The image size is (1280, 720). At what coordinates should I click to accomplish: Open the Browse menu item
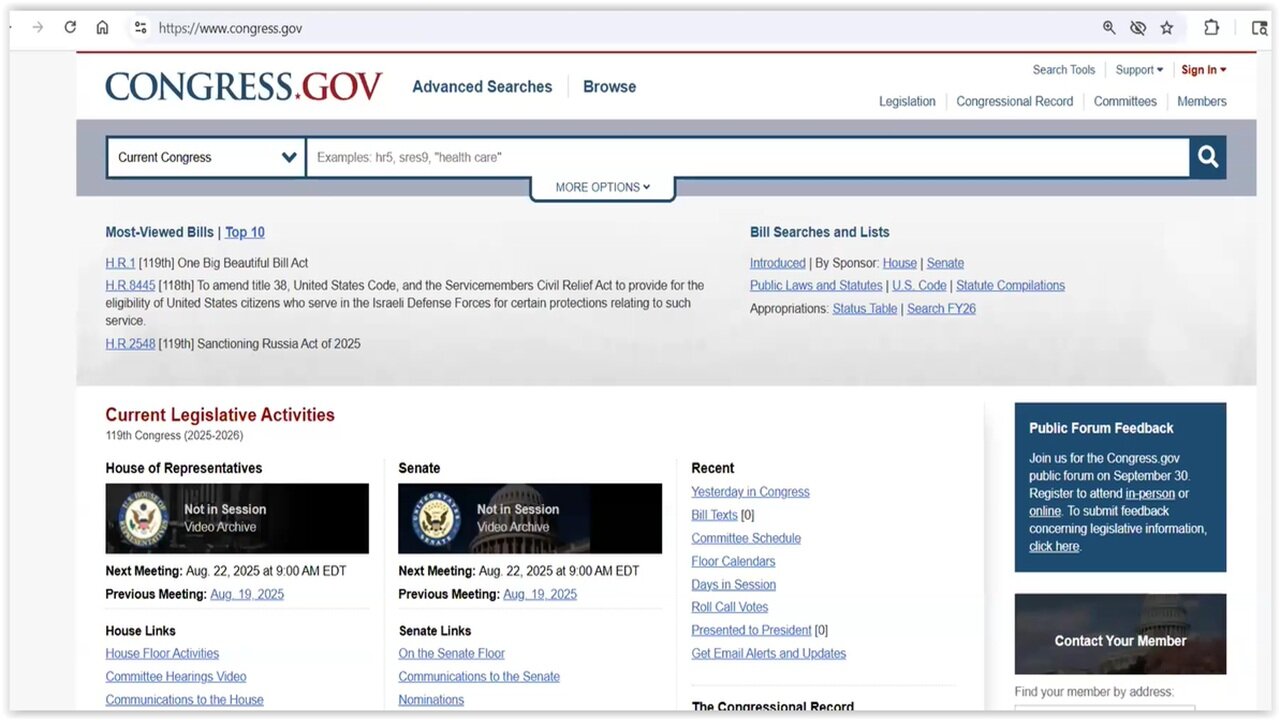(x=609, y=87)
